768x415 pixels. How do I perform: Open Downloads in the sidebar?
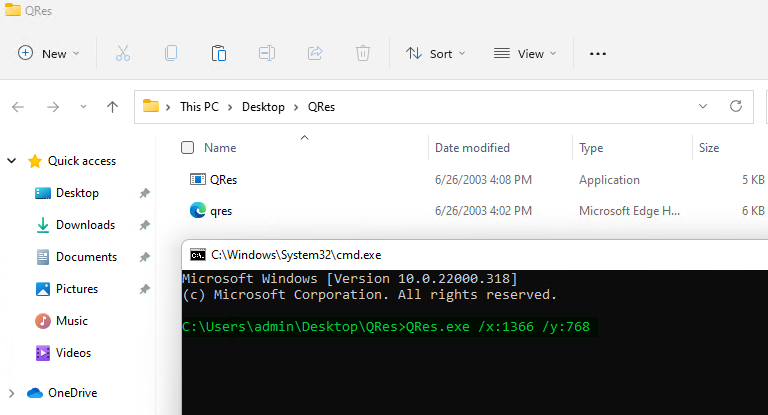[85, 225]
